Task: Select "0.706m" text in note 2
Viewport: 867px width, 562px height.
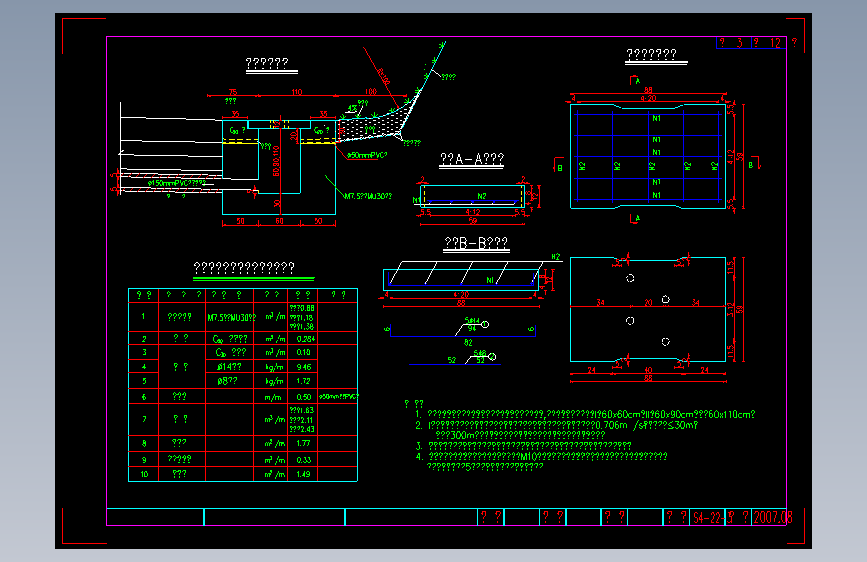Action: [x=612, y=425]
